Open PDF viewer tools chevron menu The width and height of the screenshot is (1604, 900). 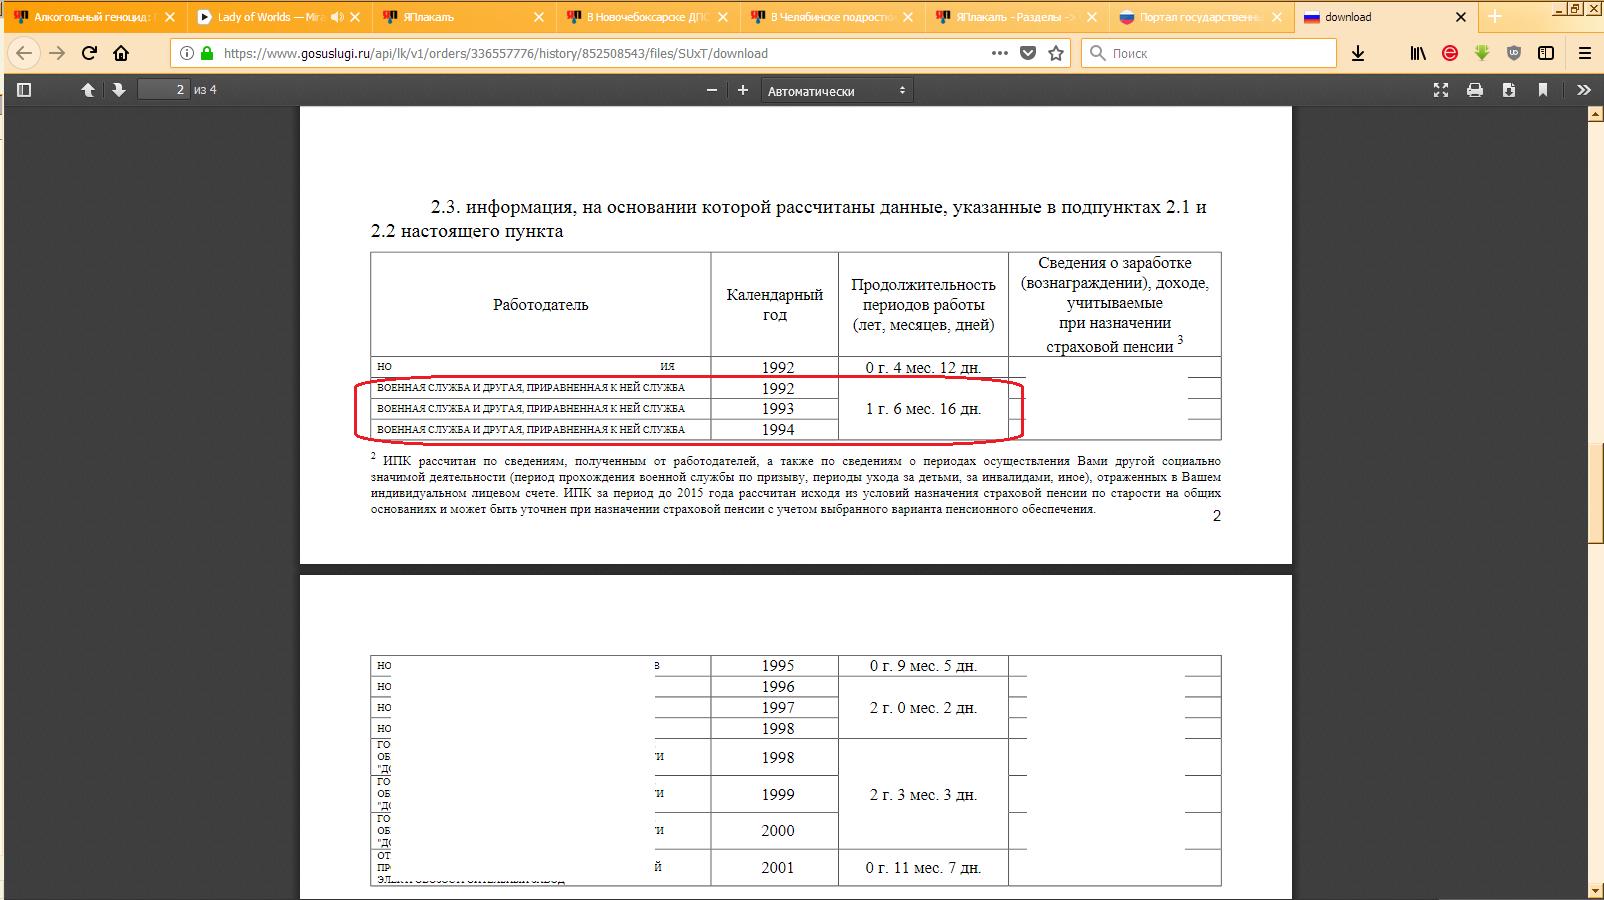1584,90
